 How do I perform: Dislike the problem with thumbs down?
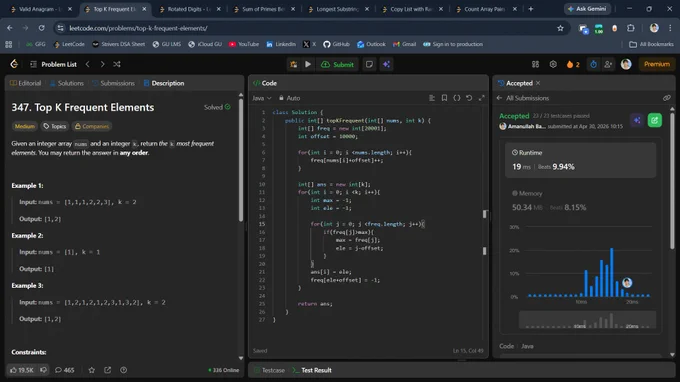tap(43, 370)
